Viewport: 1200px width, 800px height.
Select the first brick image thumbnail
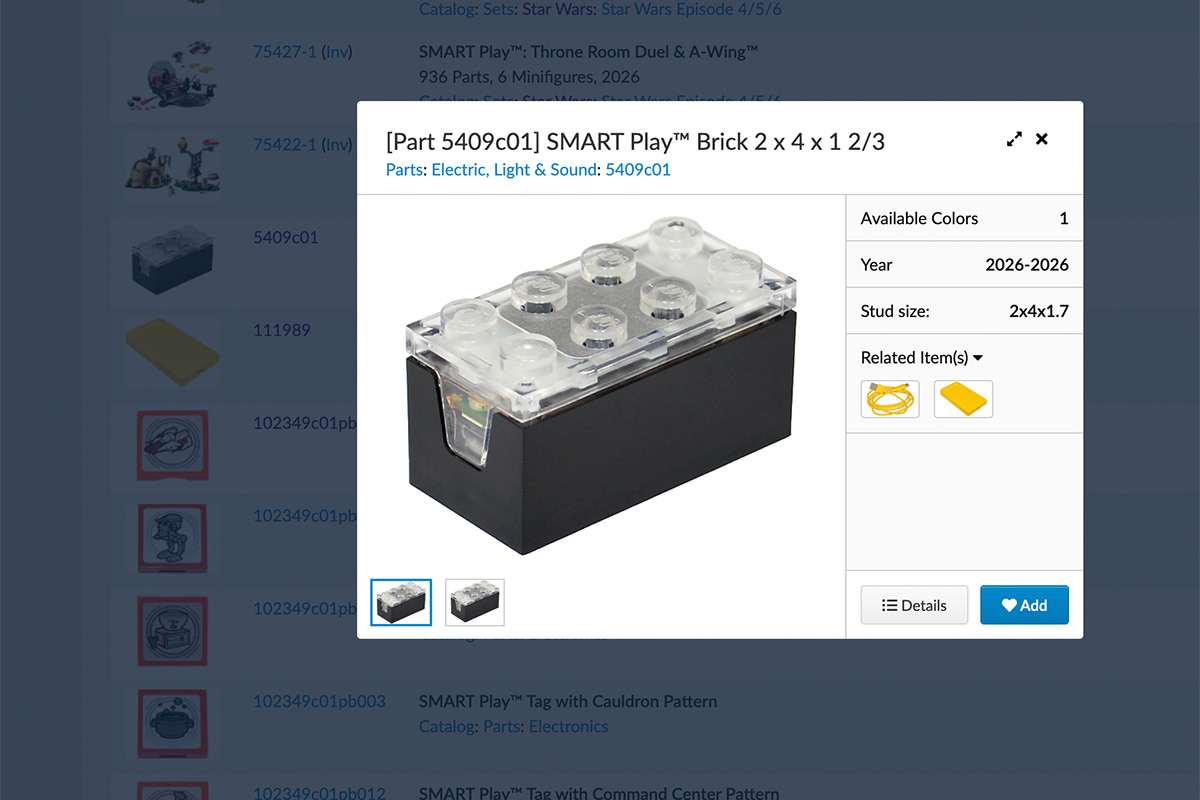(401, 602)
